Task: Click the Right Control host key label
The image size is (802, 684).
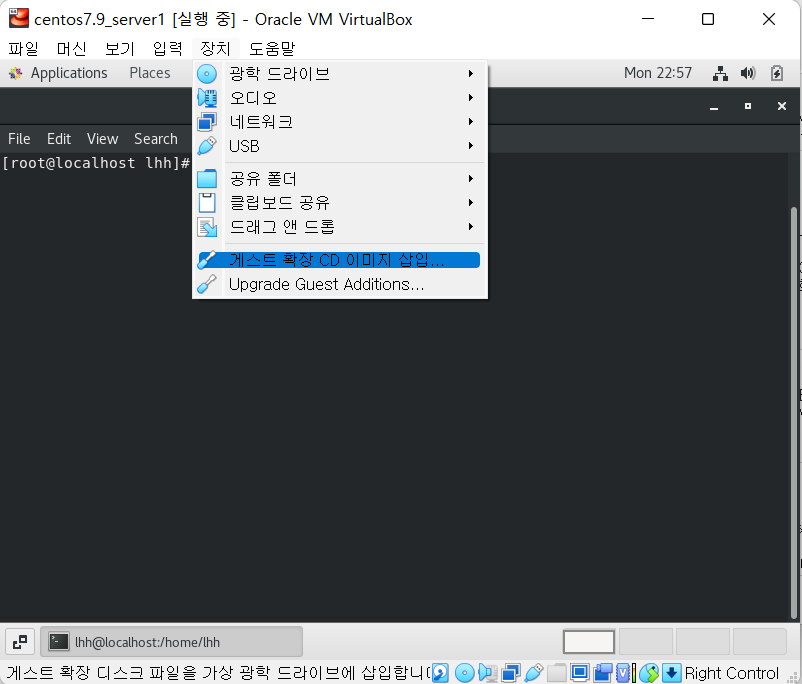Action: click(x=731, y=673)
